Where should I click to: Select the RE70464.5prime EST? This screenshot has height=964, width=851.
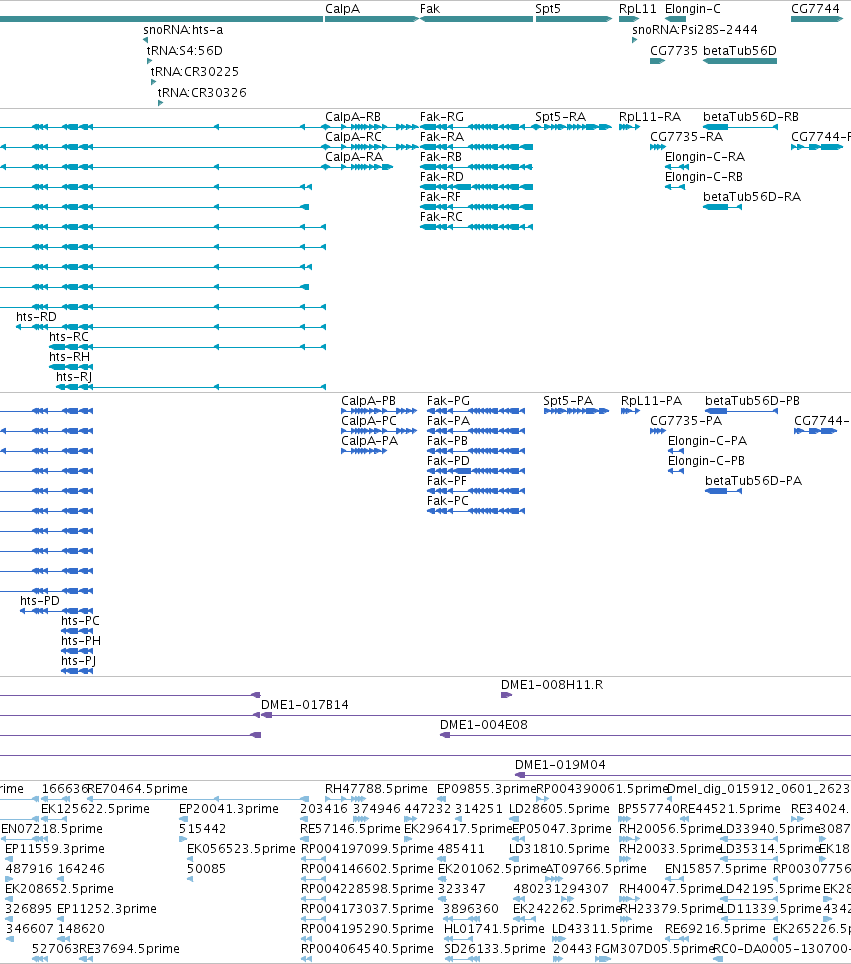[x=197, y=799]
